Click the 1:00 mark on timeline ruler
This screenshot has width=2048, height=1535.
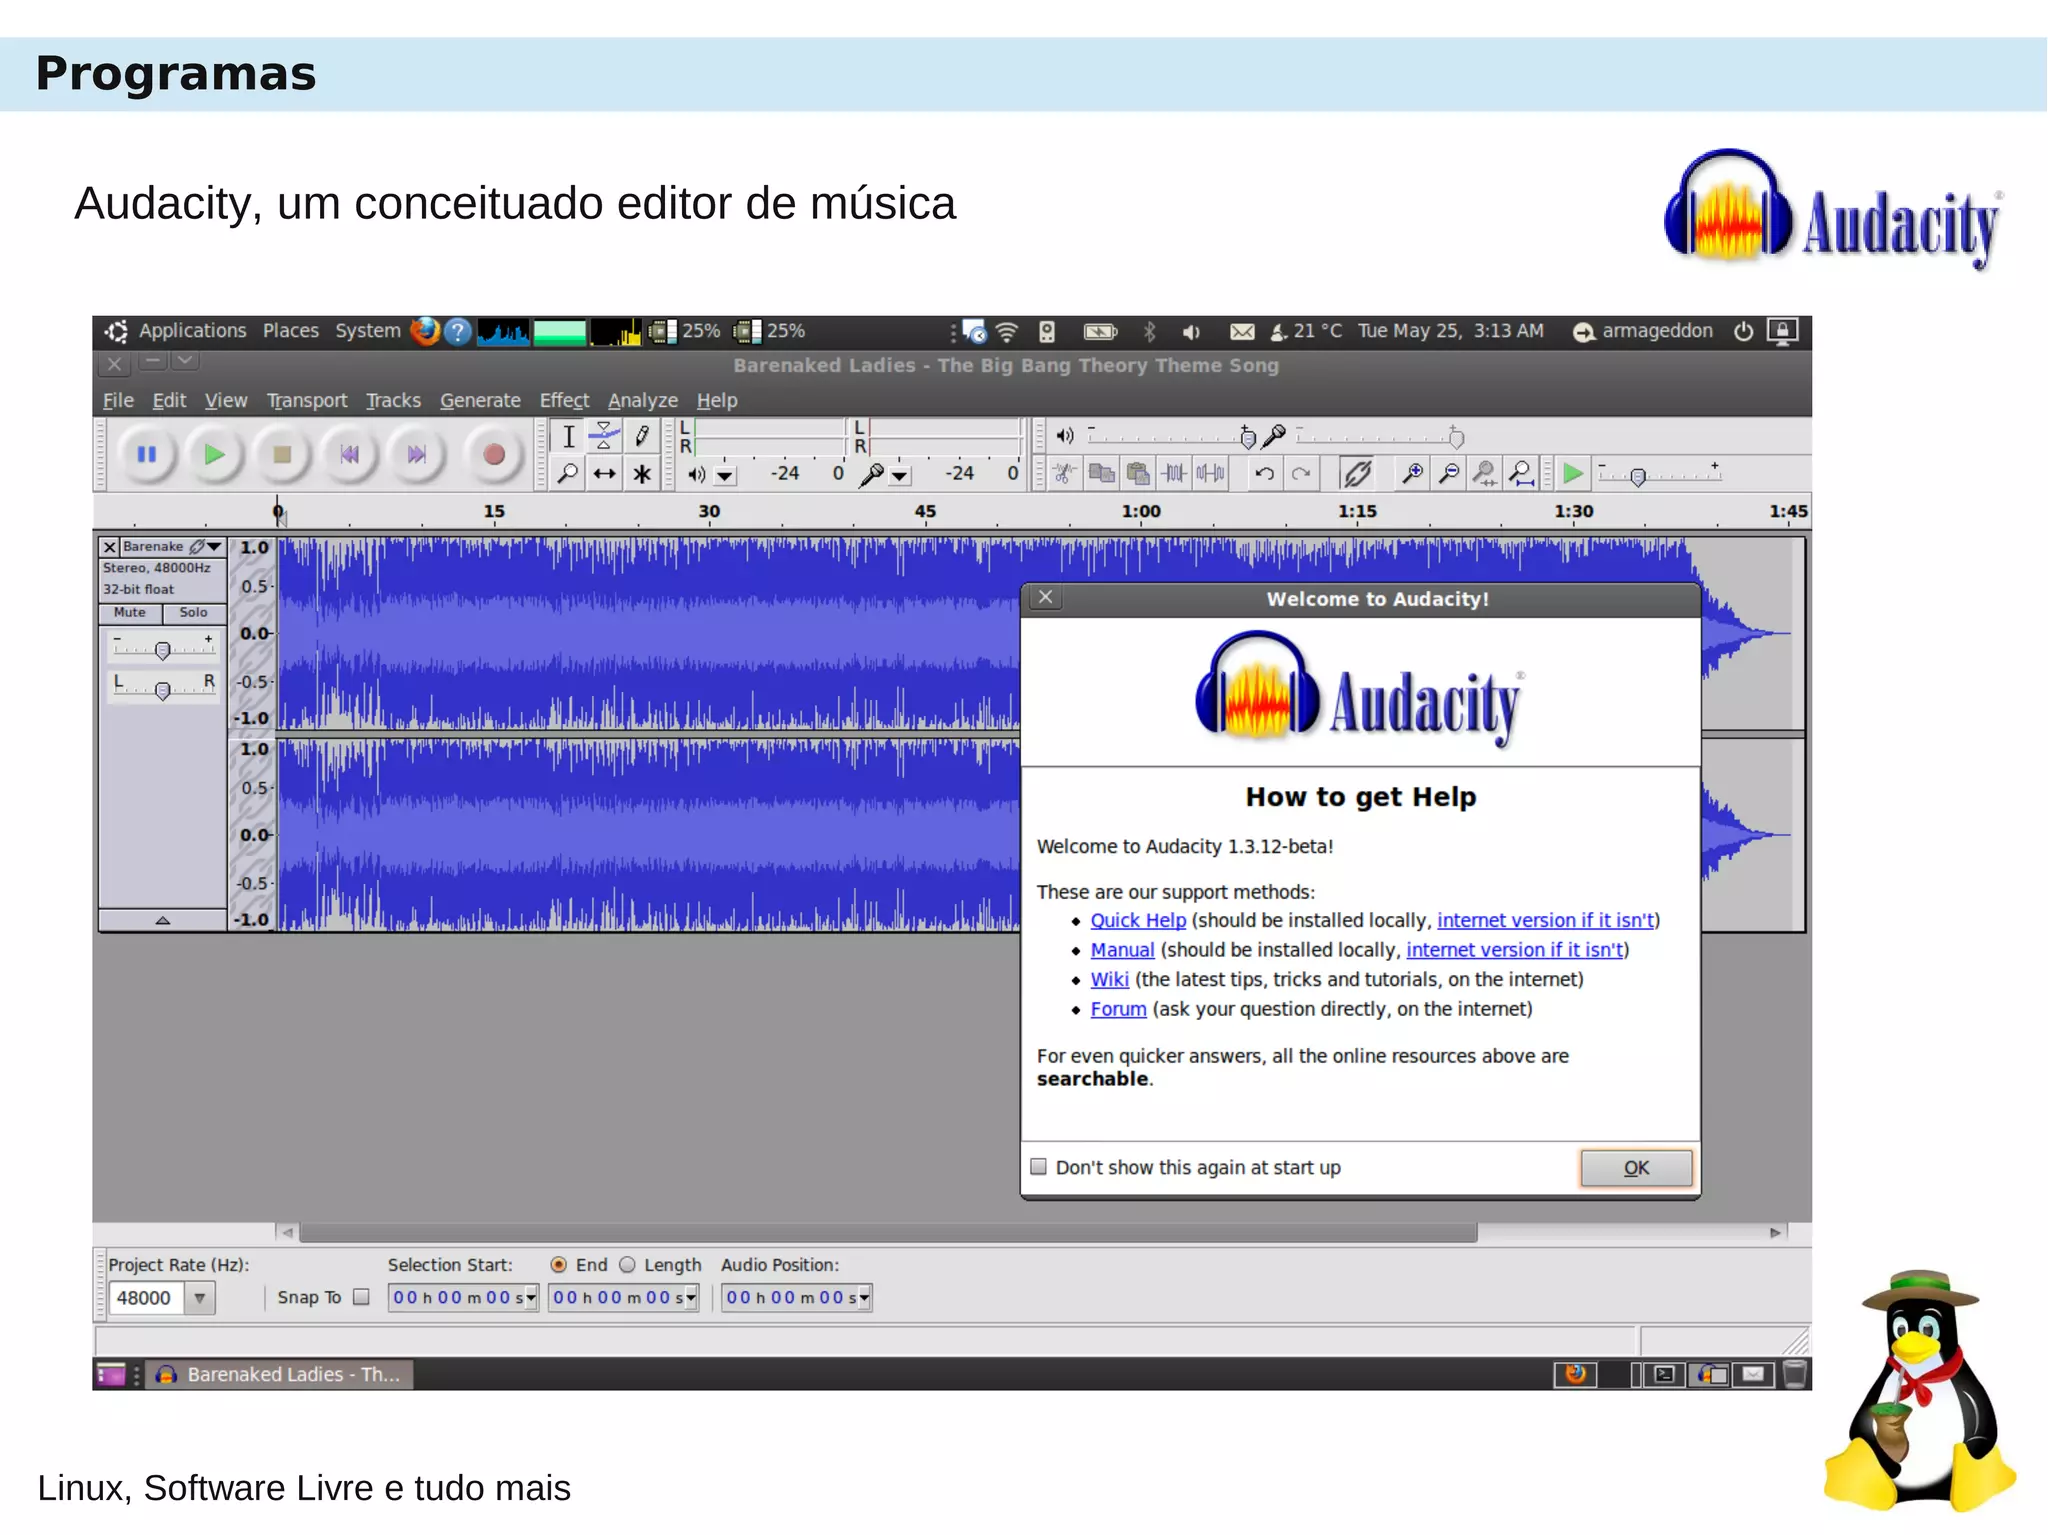pyautogui.click(x=1141, y=511)
